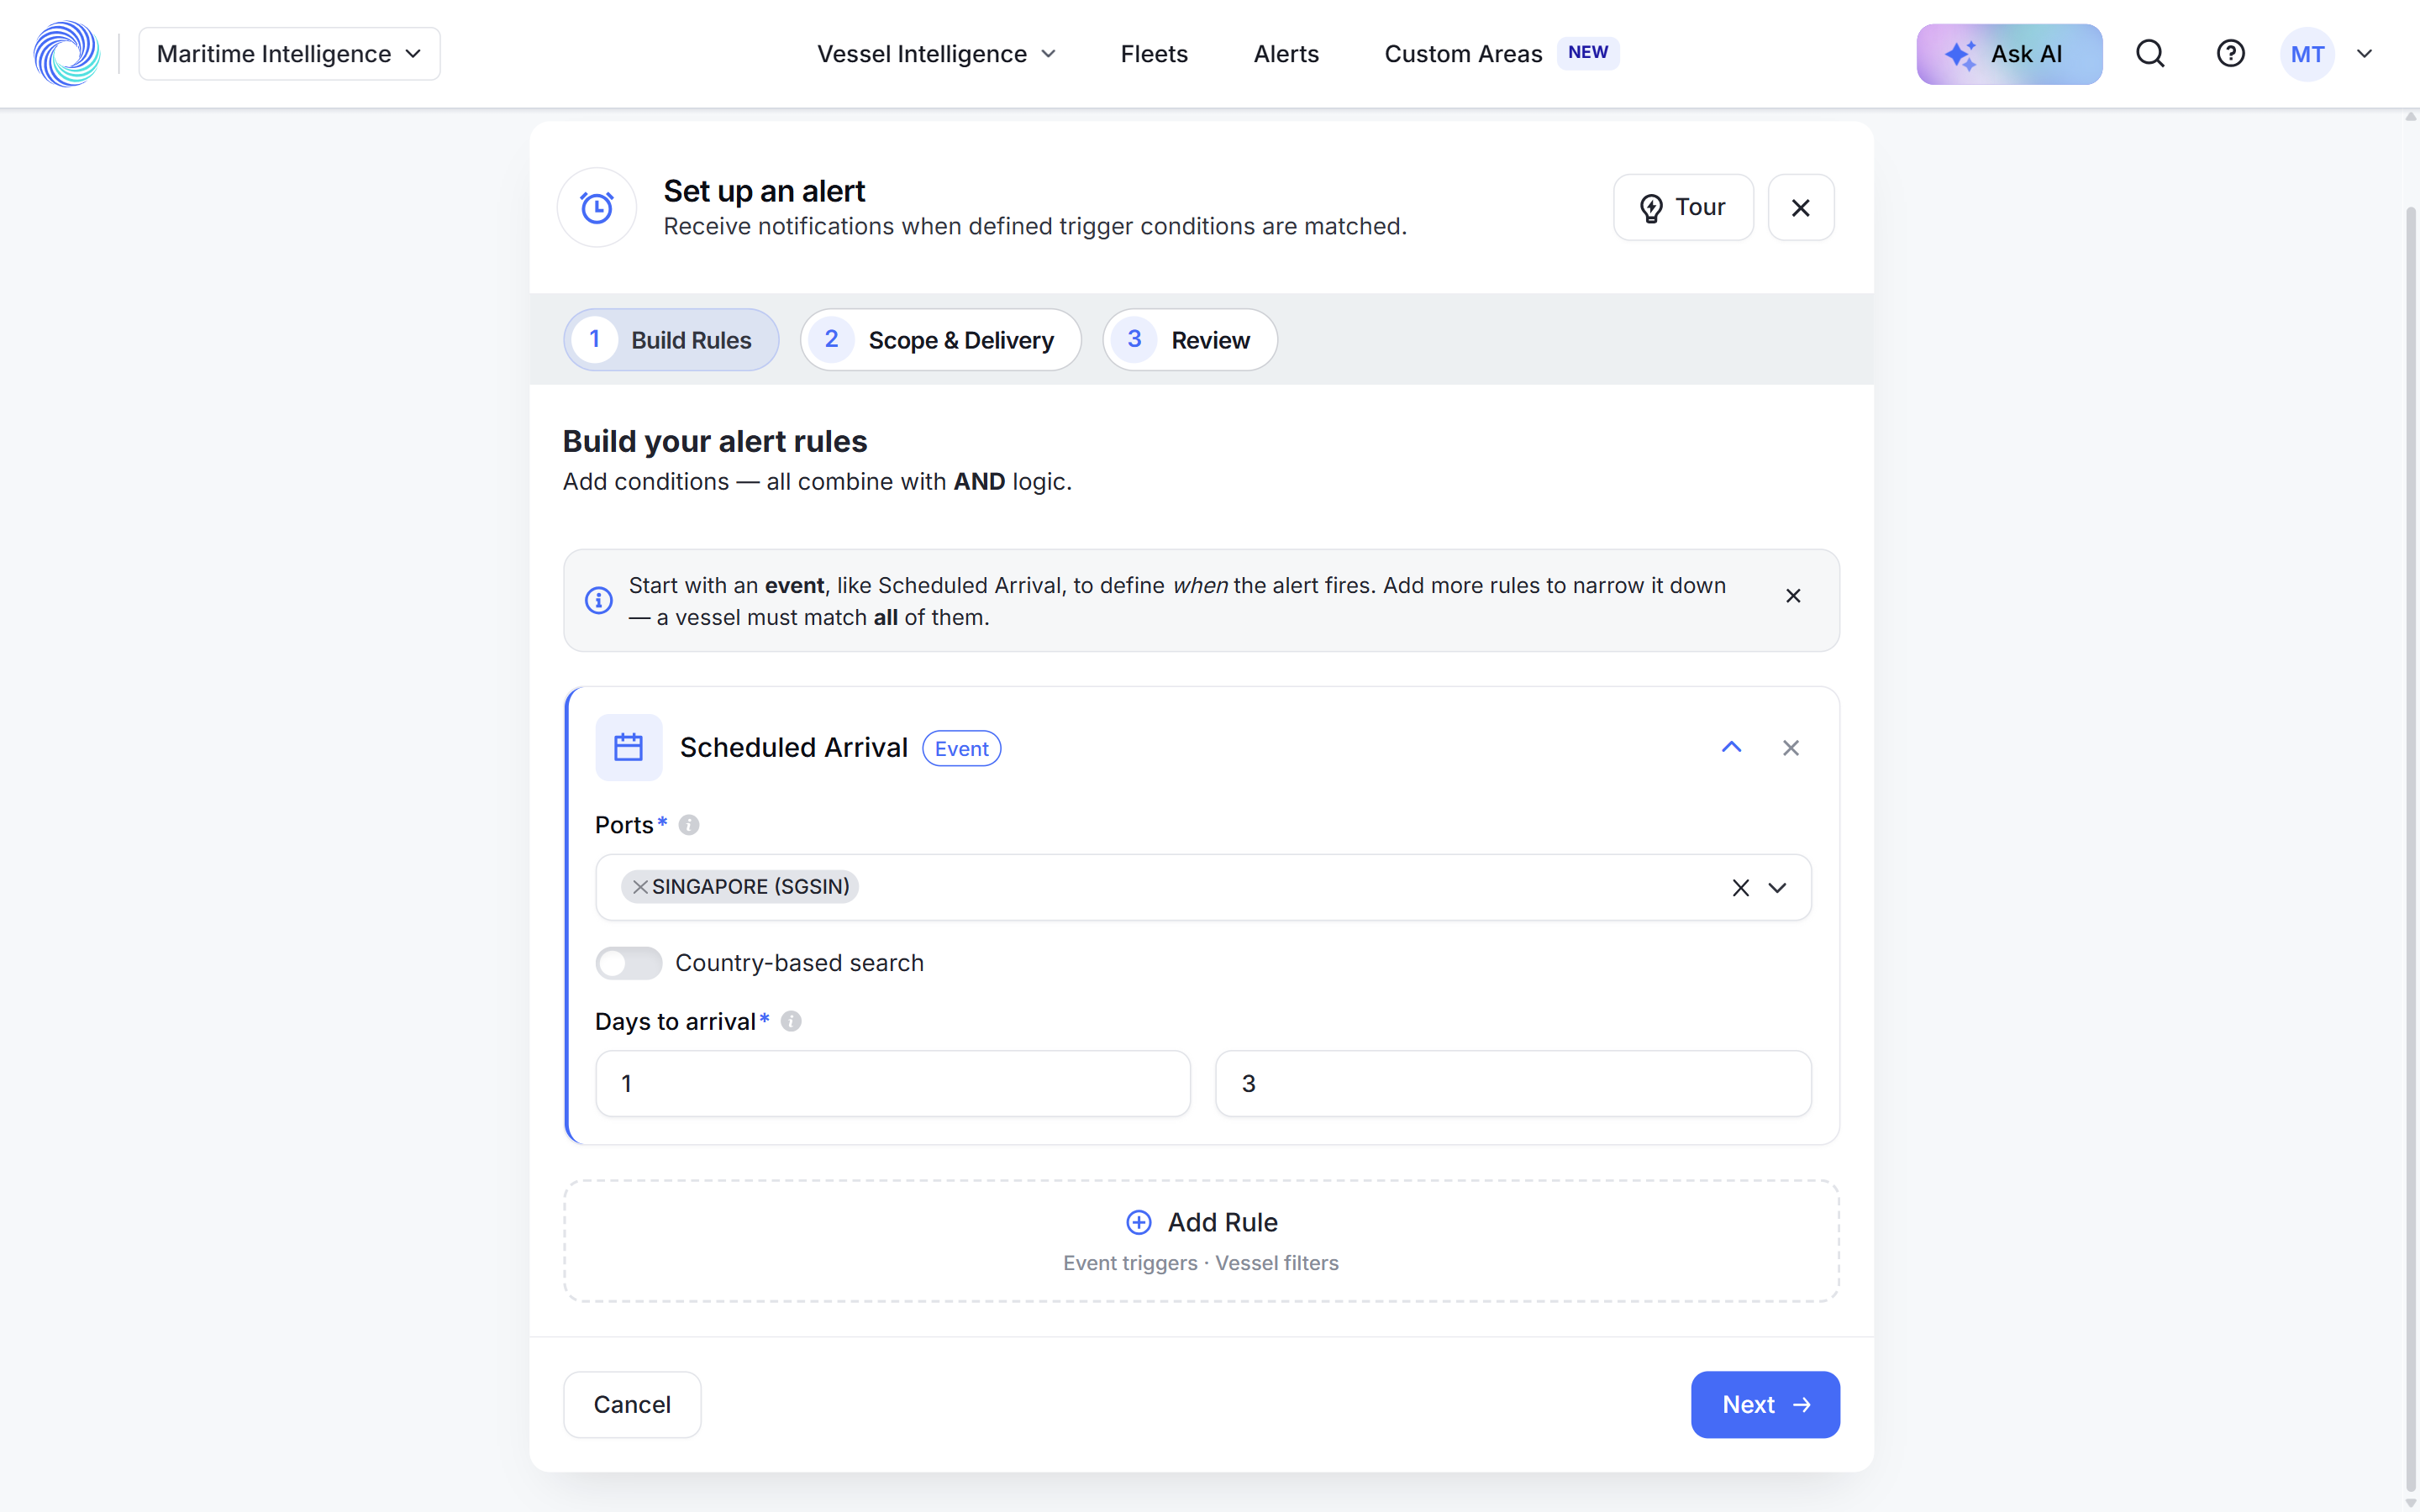Screen dimensions: 2420x1512
Task: Click the Event badge on Scheduled Arrival
Action: pos(961,748)
